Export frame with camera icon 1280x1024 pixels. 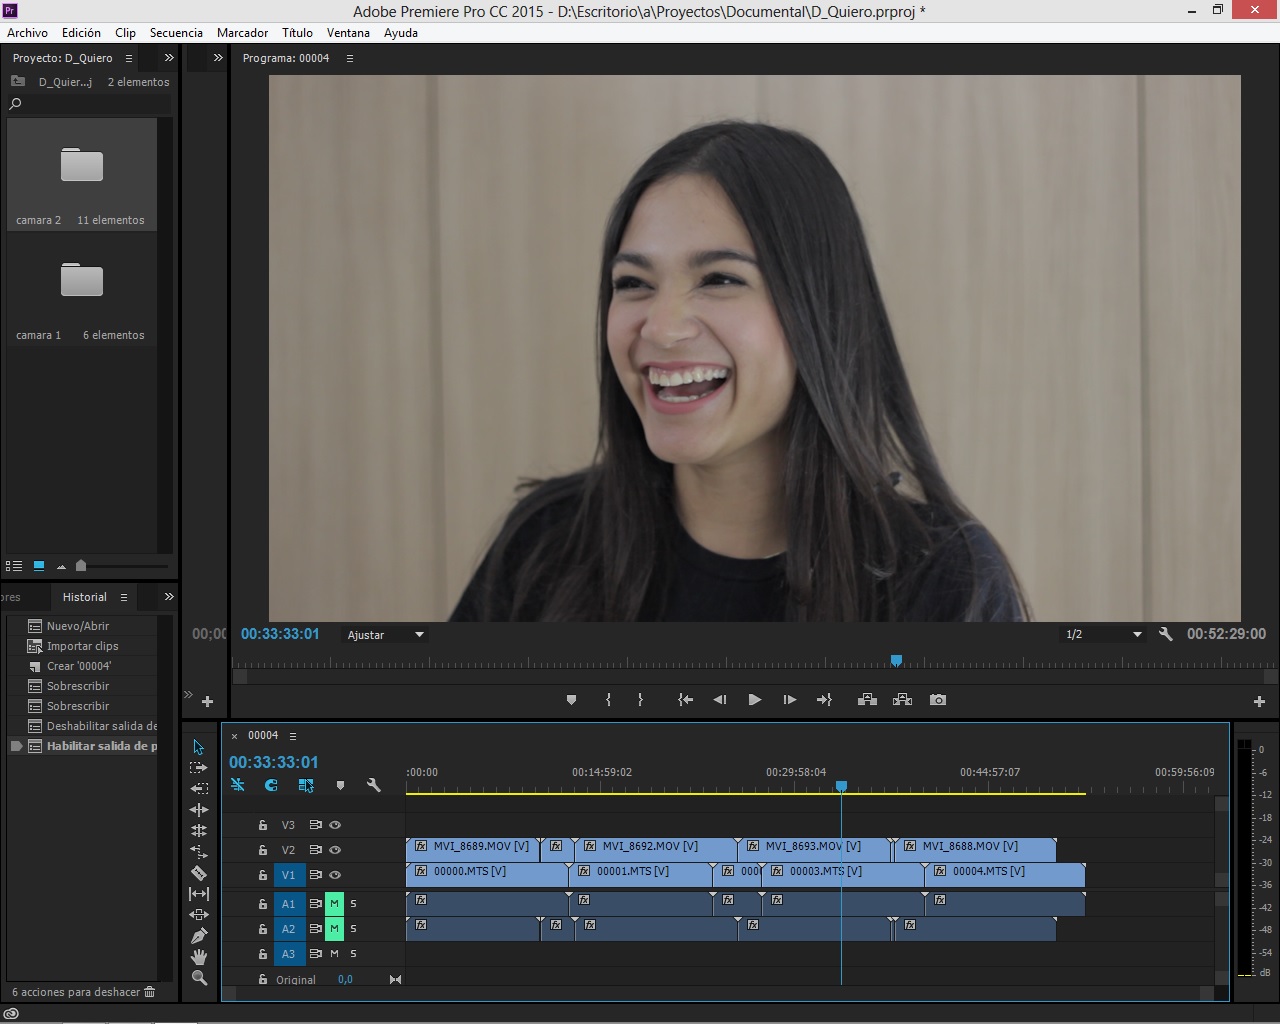tap(937, 700)
